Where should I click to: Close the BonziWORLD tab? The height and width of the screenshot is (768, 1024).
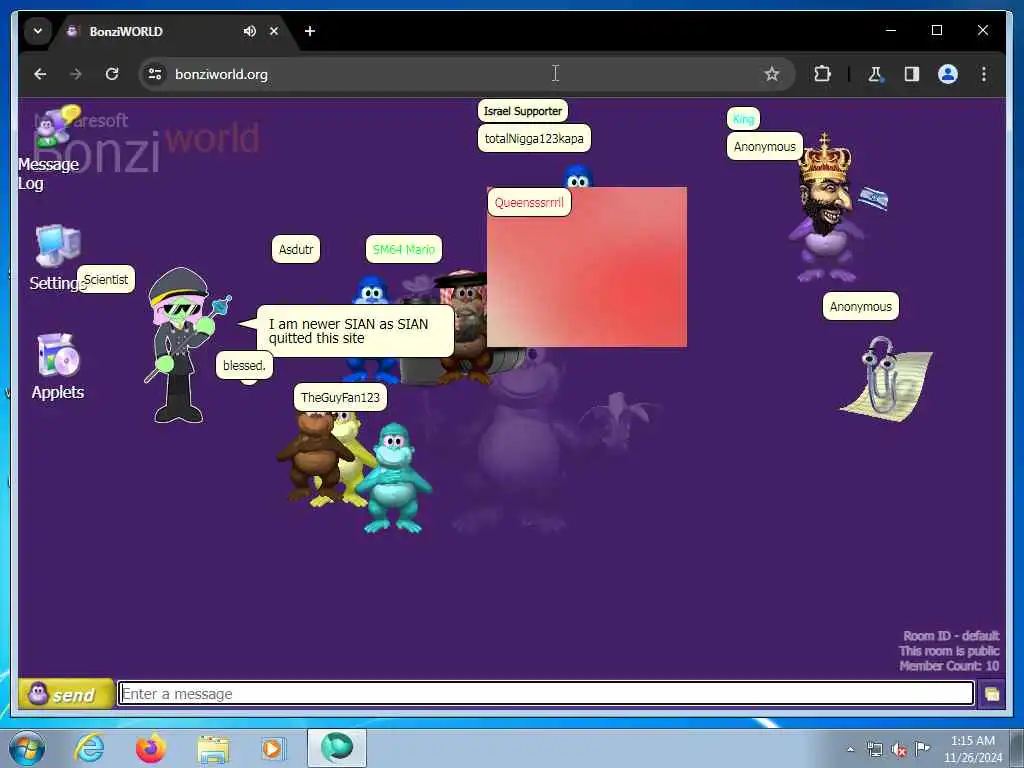click(x=274, y=31)
